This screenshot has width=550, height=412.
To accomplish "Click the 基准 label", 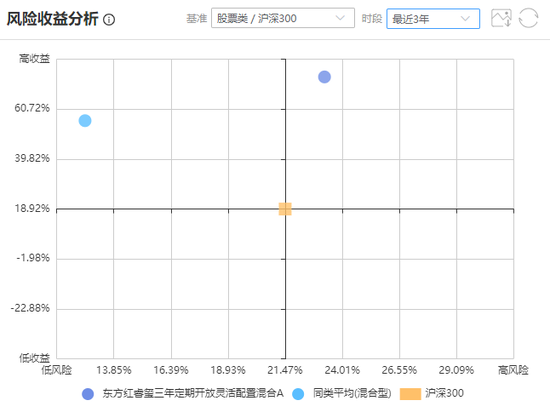I will (196, 18).
